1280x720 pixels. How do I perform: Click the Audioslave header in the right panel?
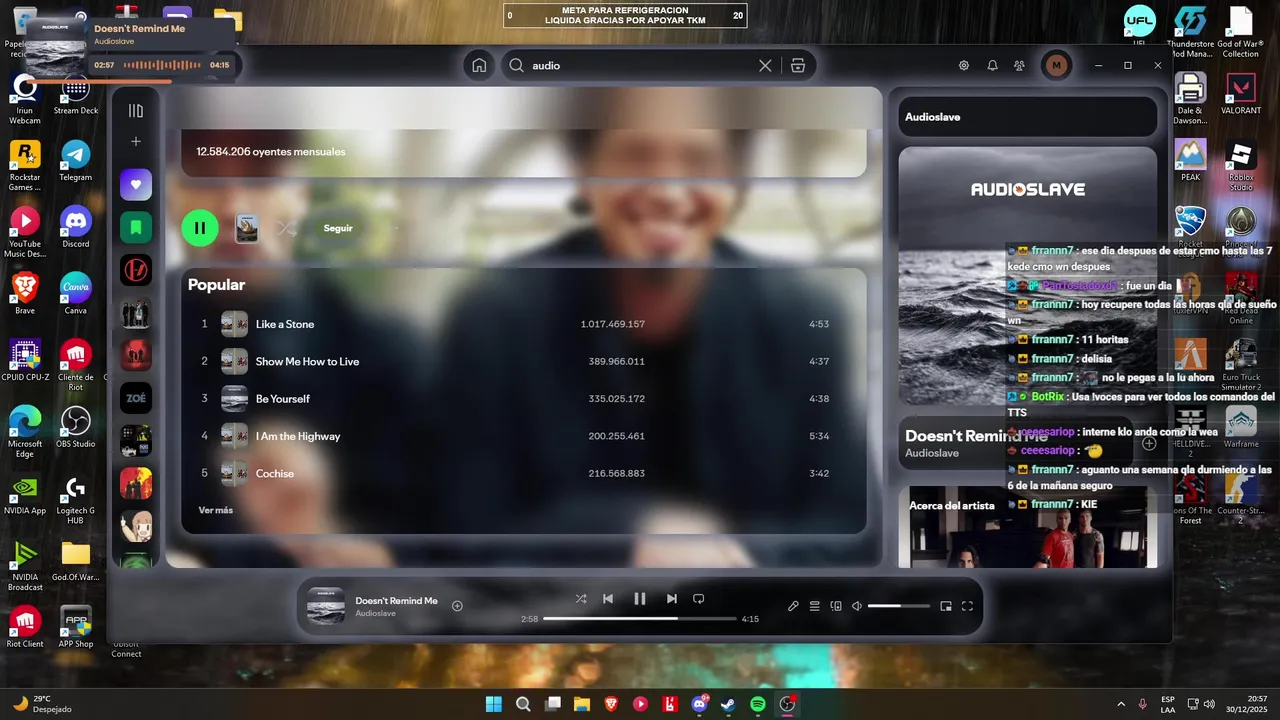[x=933, y=117]
